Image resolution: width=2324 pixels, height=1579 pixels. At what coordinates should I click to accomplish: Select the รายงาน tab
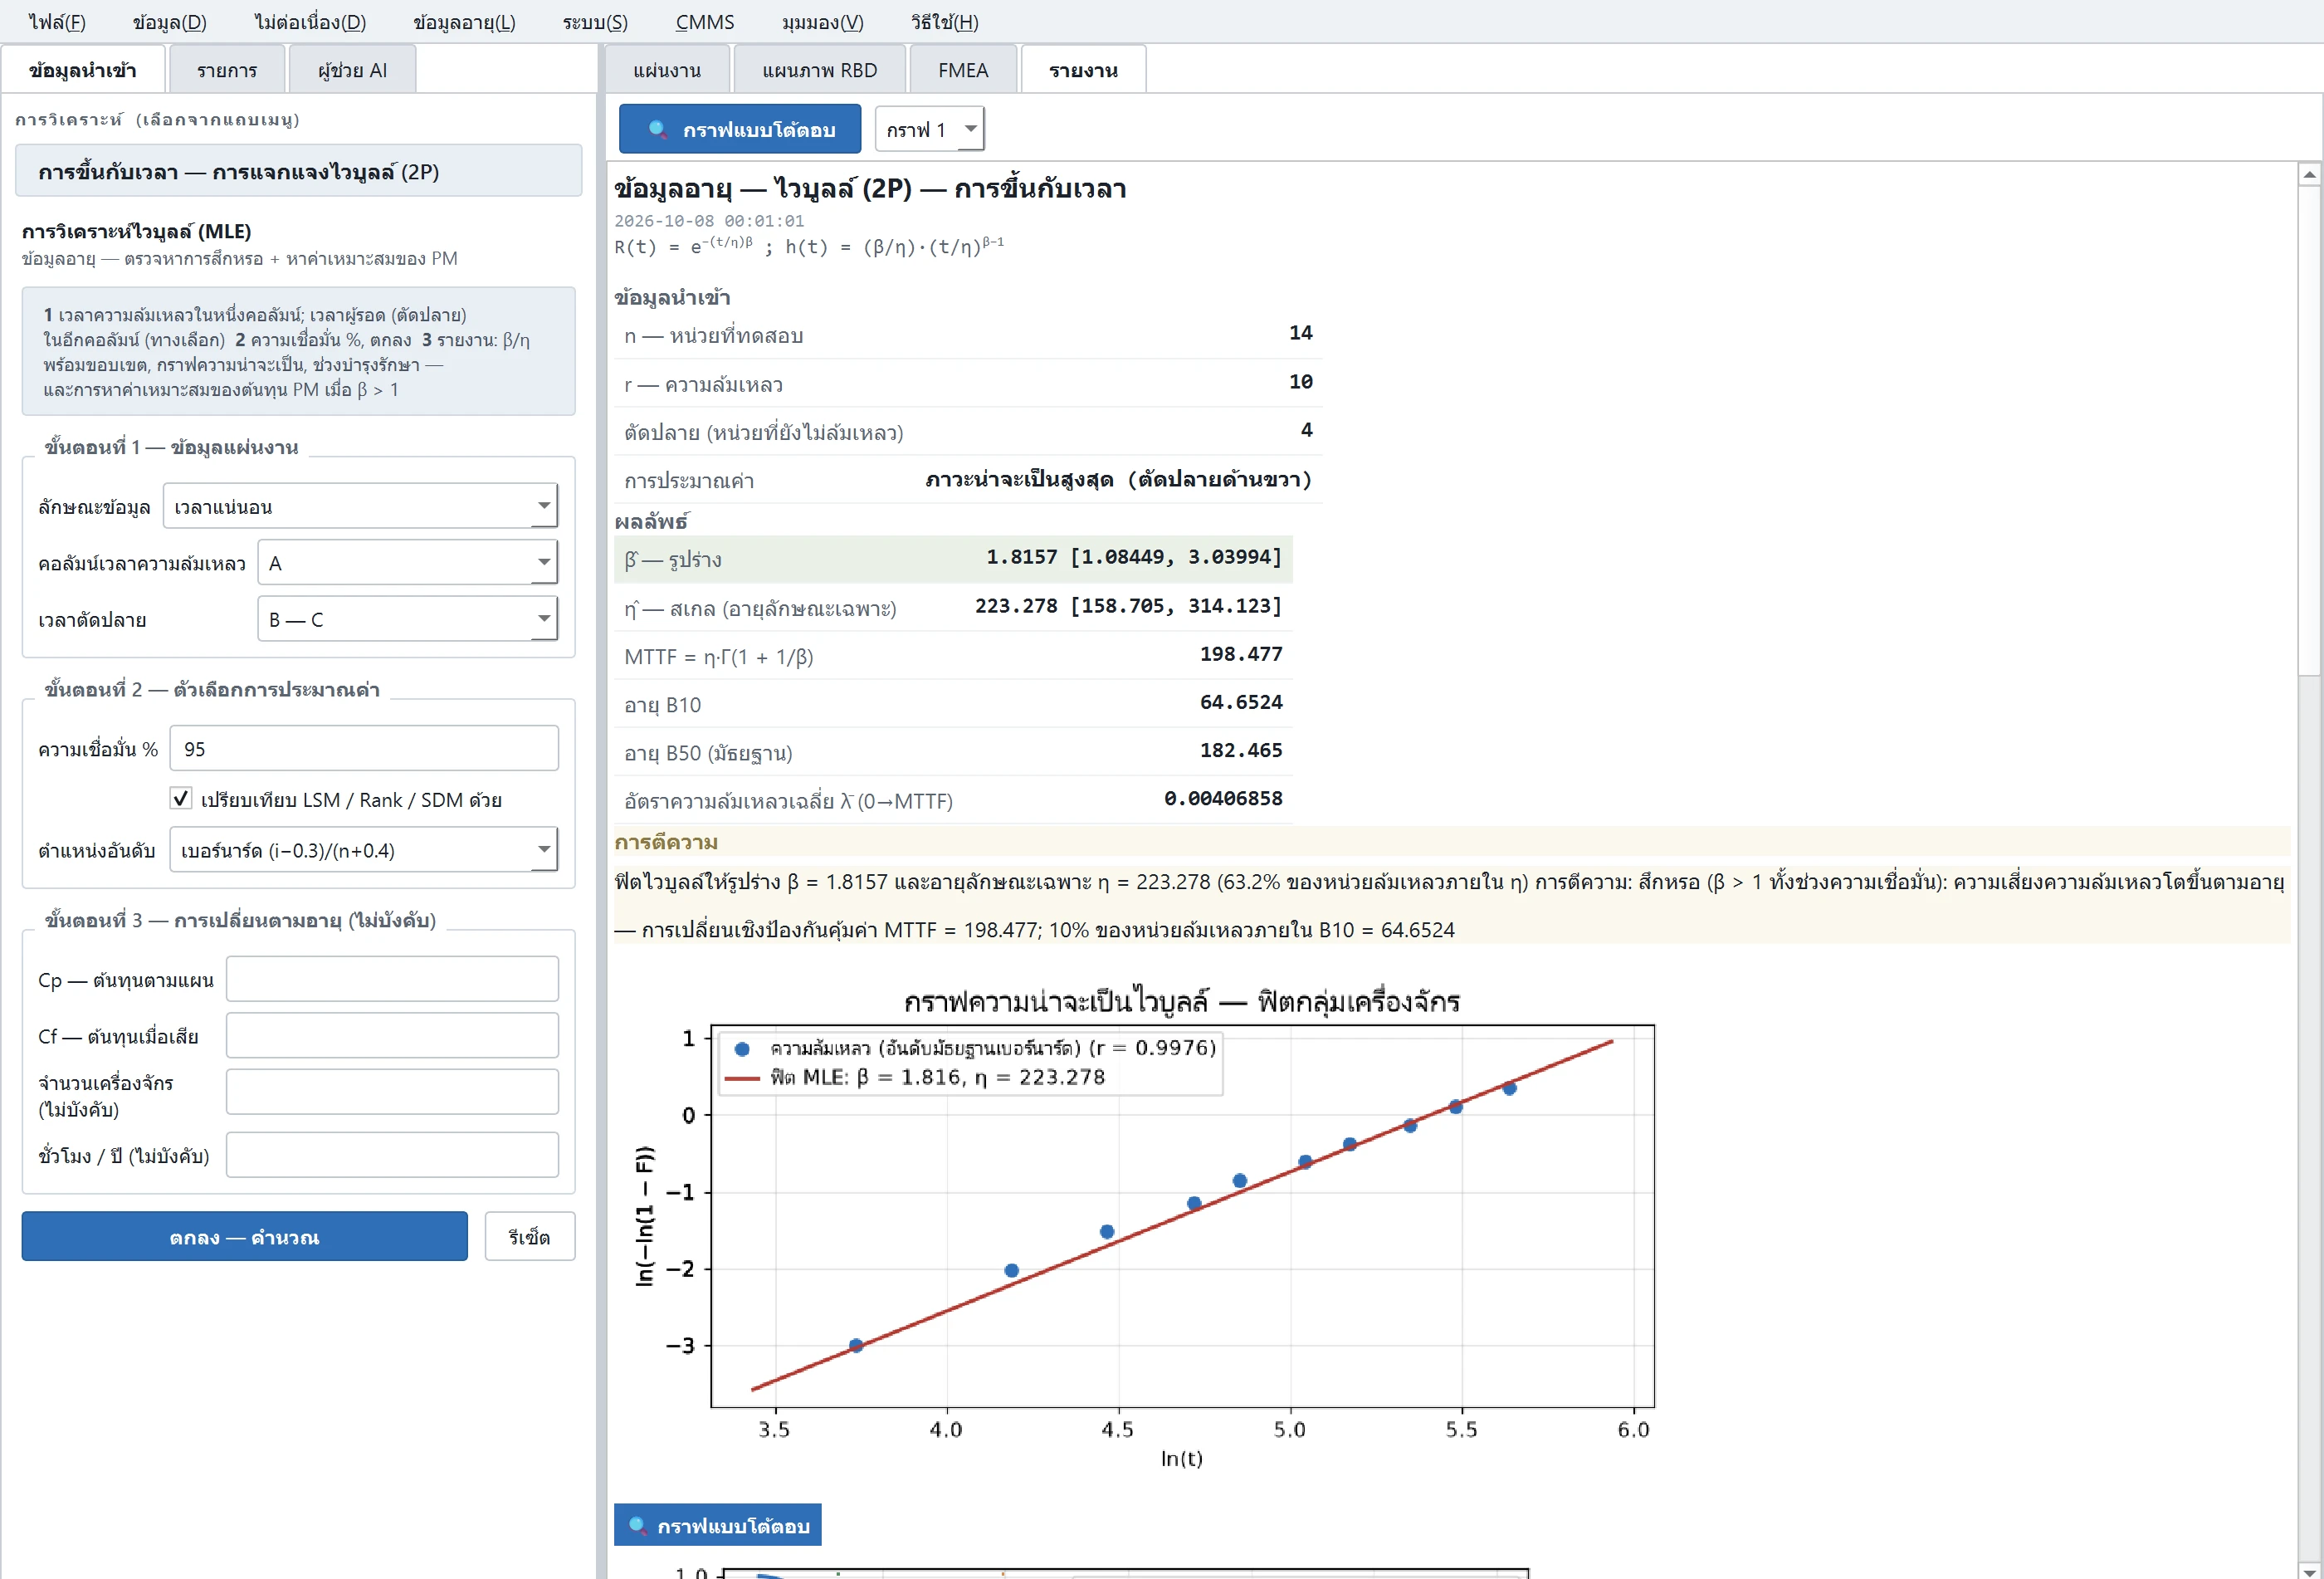1083,70
